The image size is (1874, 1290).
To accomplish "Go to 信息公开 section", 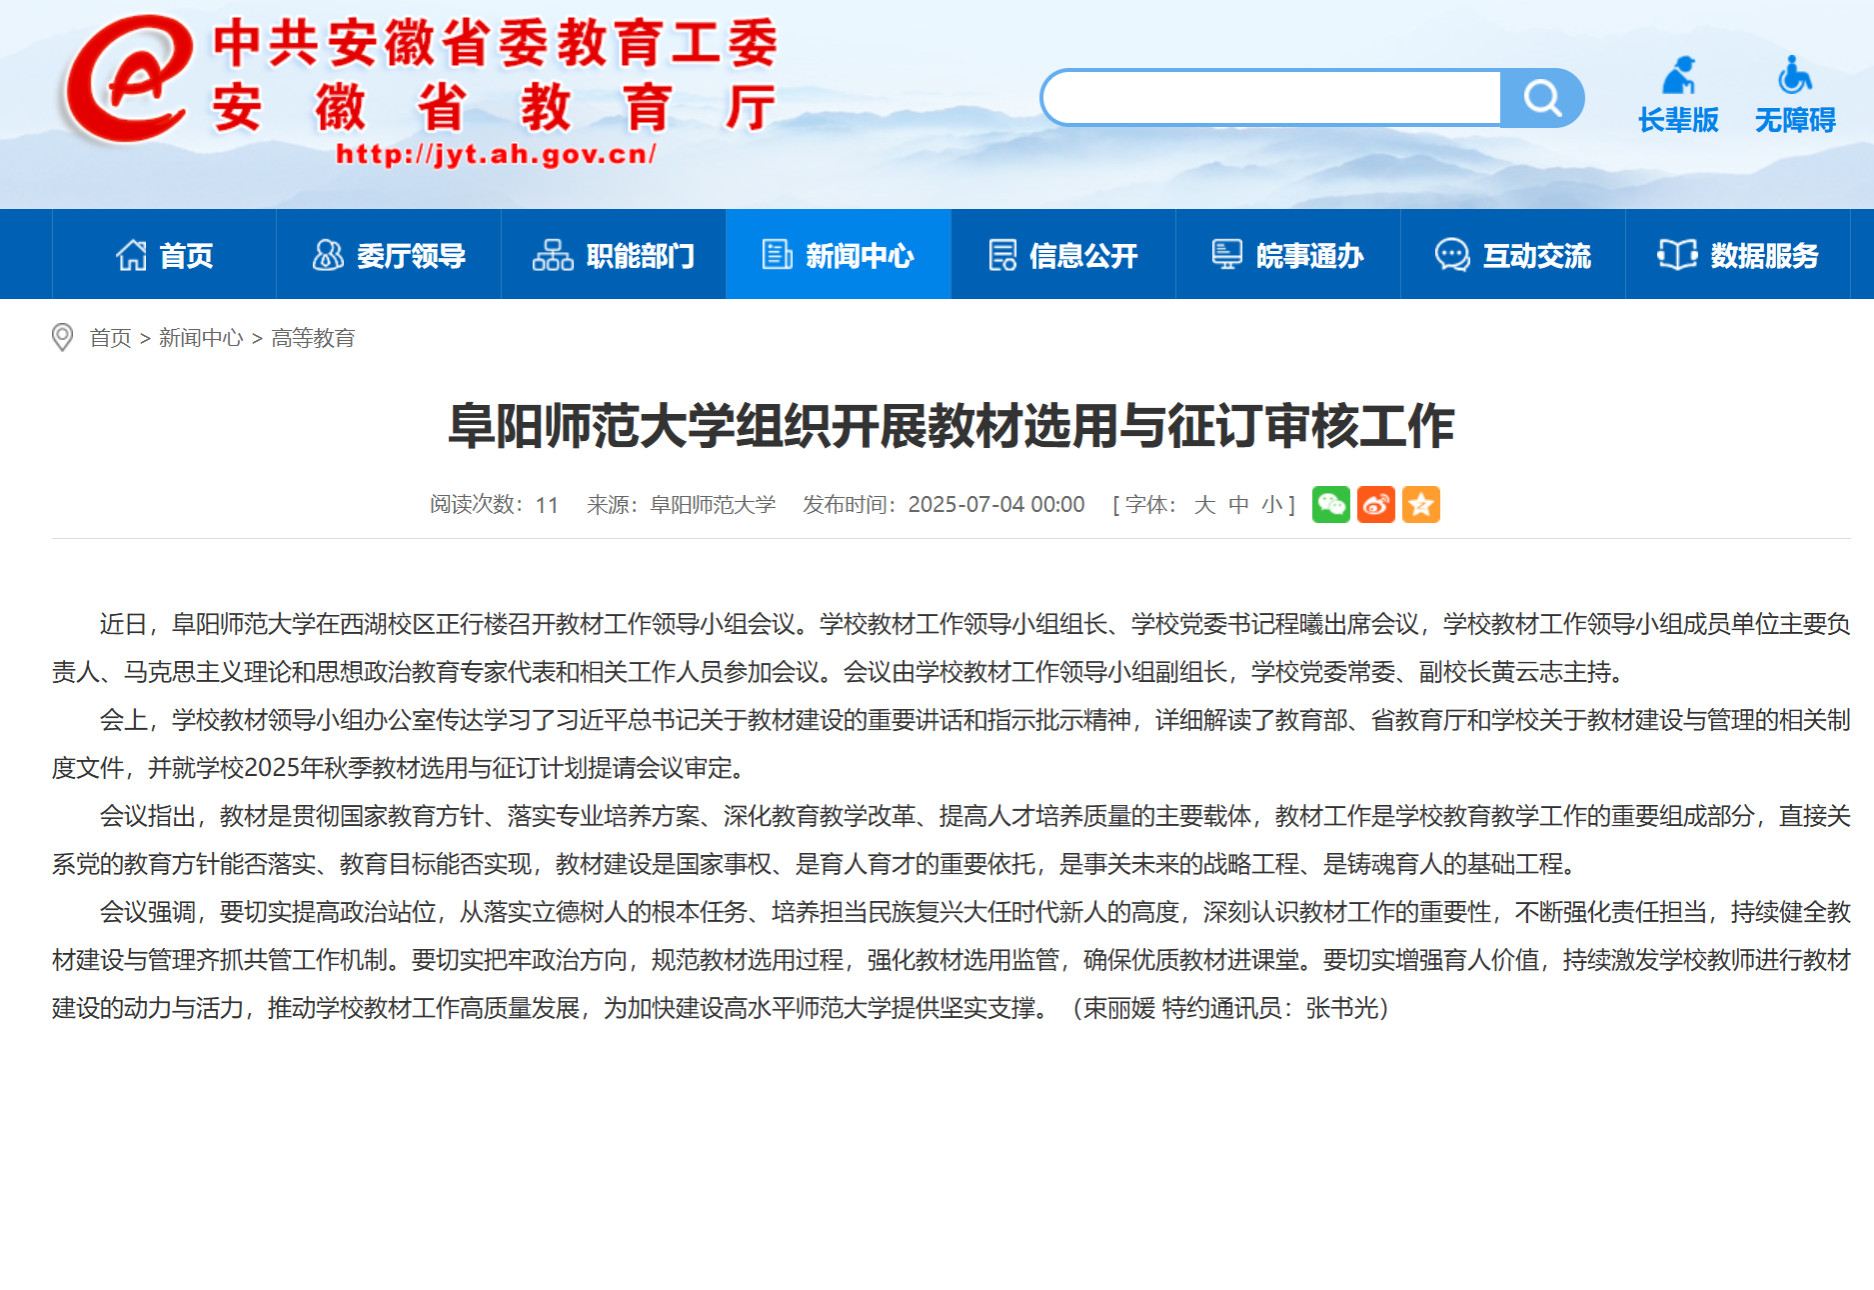I will (x=1063, y=255).
